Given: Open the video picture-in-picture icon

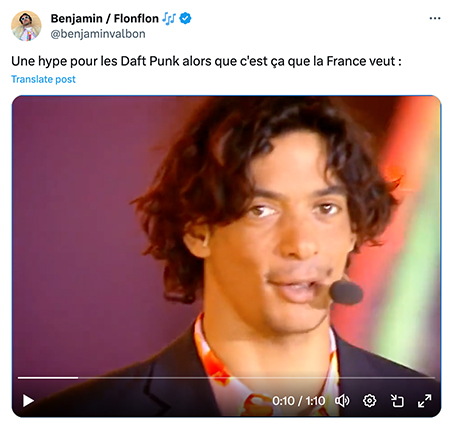Looking at the screenshot, I should [397, 400].
